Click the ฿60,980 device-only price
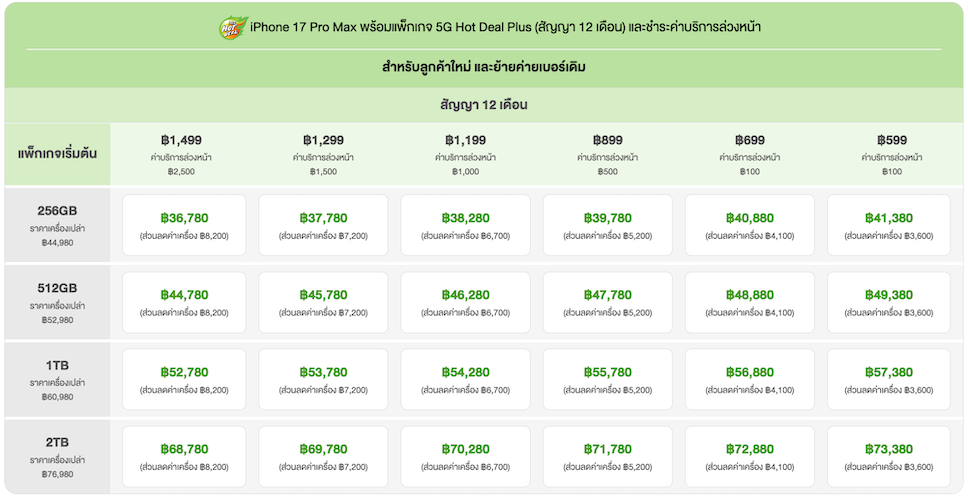The height and width of the screenshot is (498, 968). point(57,397)
